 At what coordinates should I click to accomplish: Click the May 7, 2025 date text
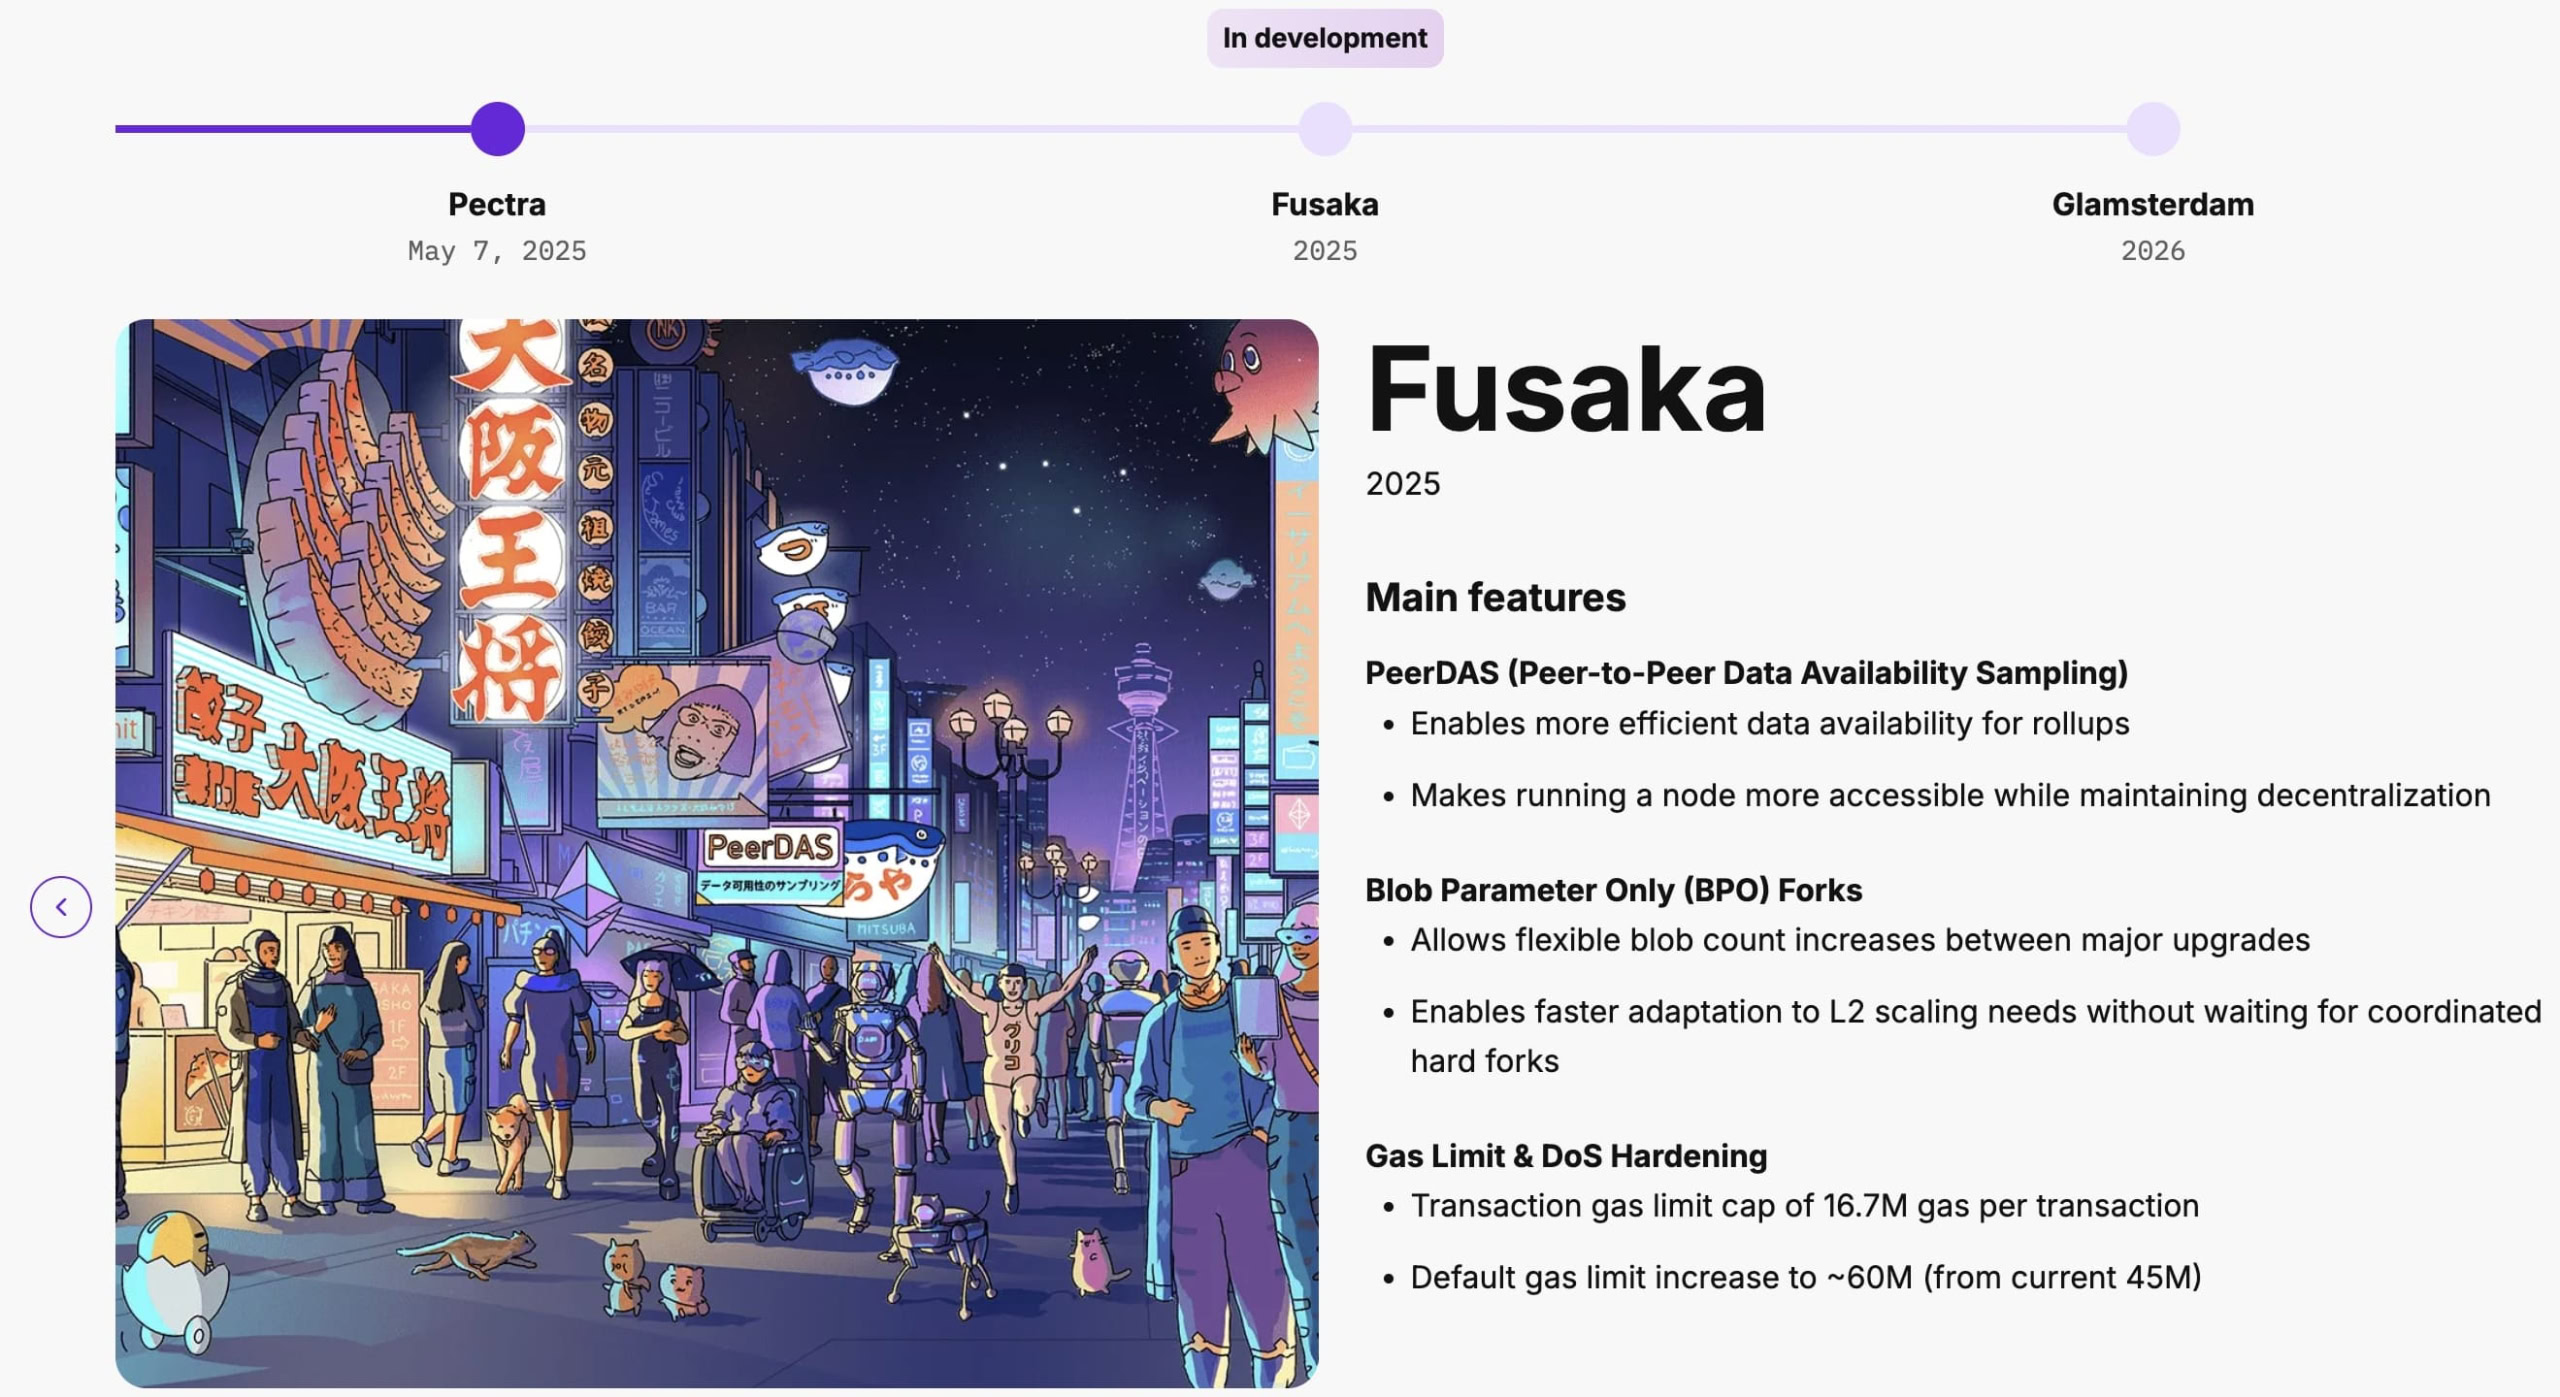(x=497, y=251)
